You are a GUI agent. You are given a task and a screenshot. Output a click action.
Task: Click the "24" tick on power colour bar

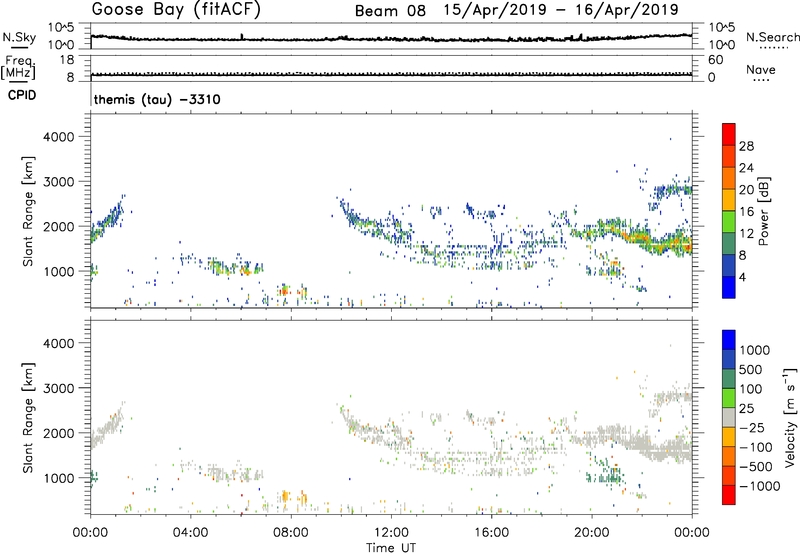[746, 168]
